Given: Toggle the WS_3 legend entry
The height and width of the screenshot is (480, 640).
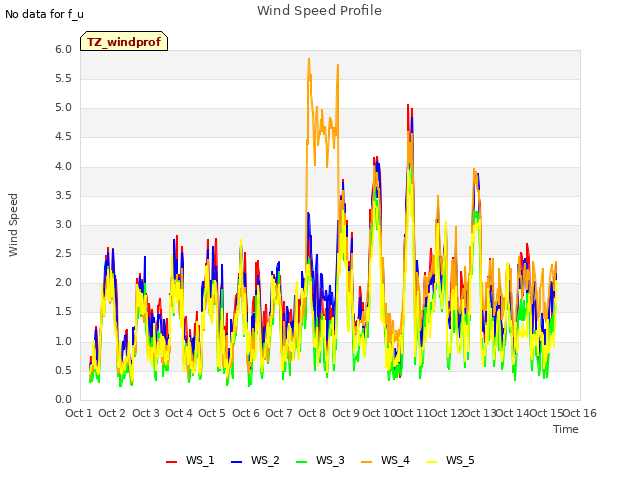Looking at the screenshot, I should click(320, 460).
